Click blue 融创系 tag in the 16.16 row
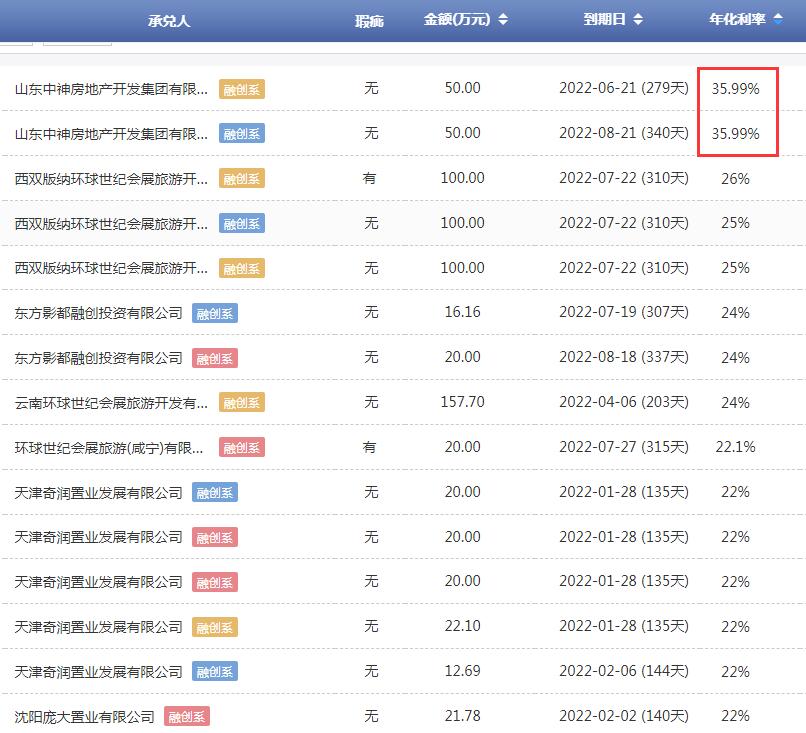This screenshot has height=733, width=806. [215, 313]
